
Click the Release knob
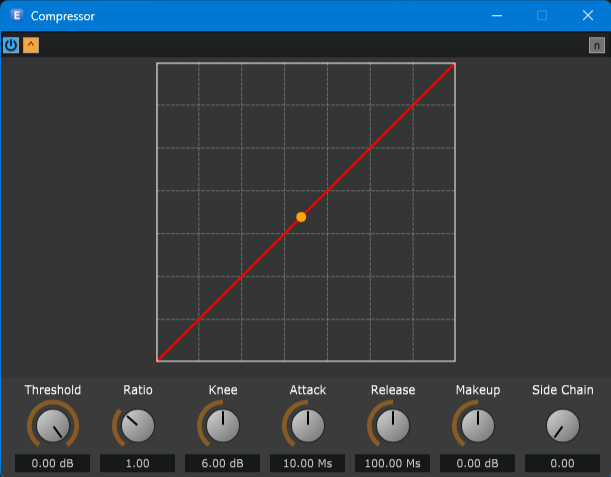pyautogui.click(x=393, y=426)
